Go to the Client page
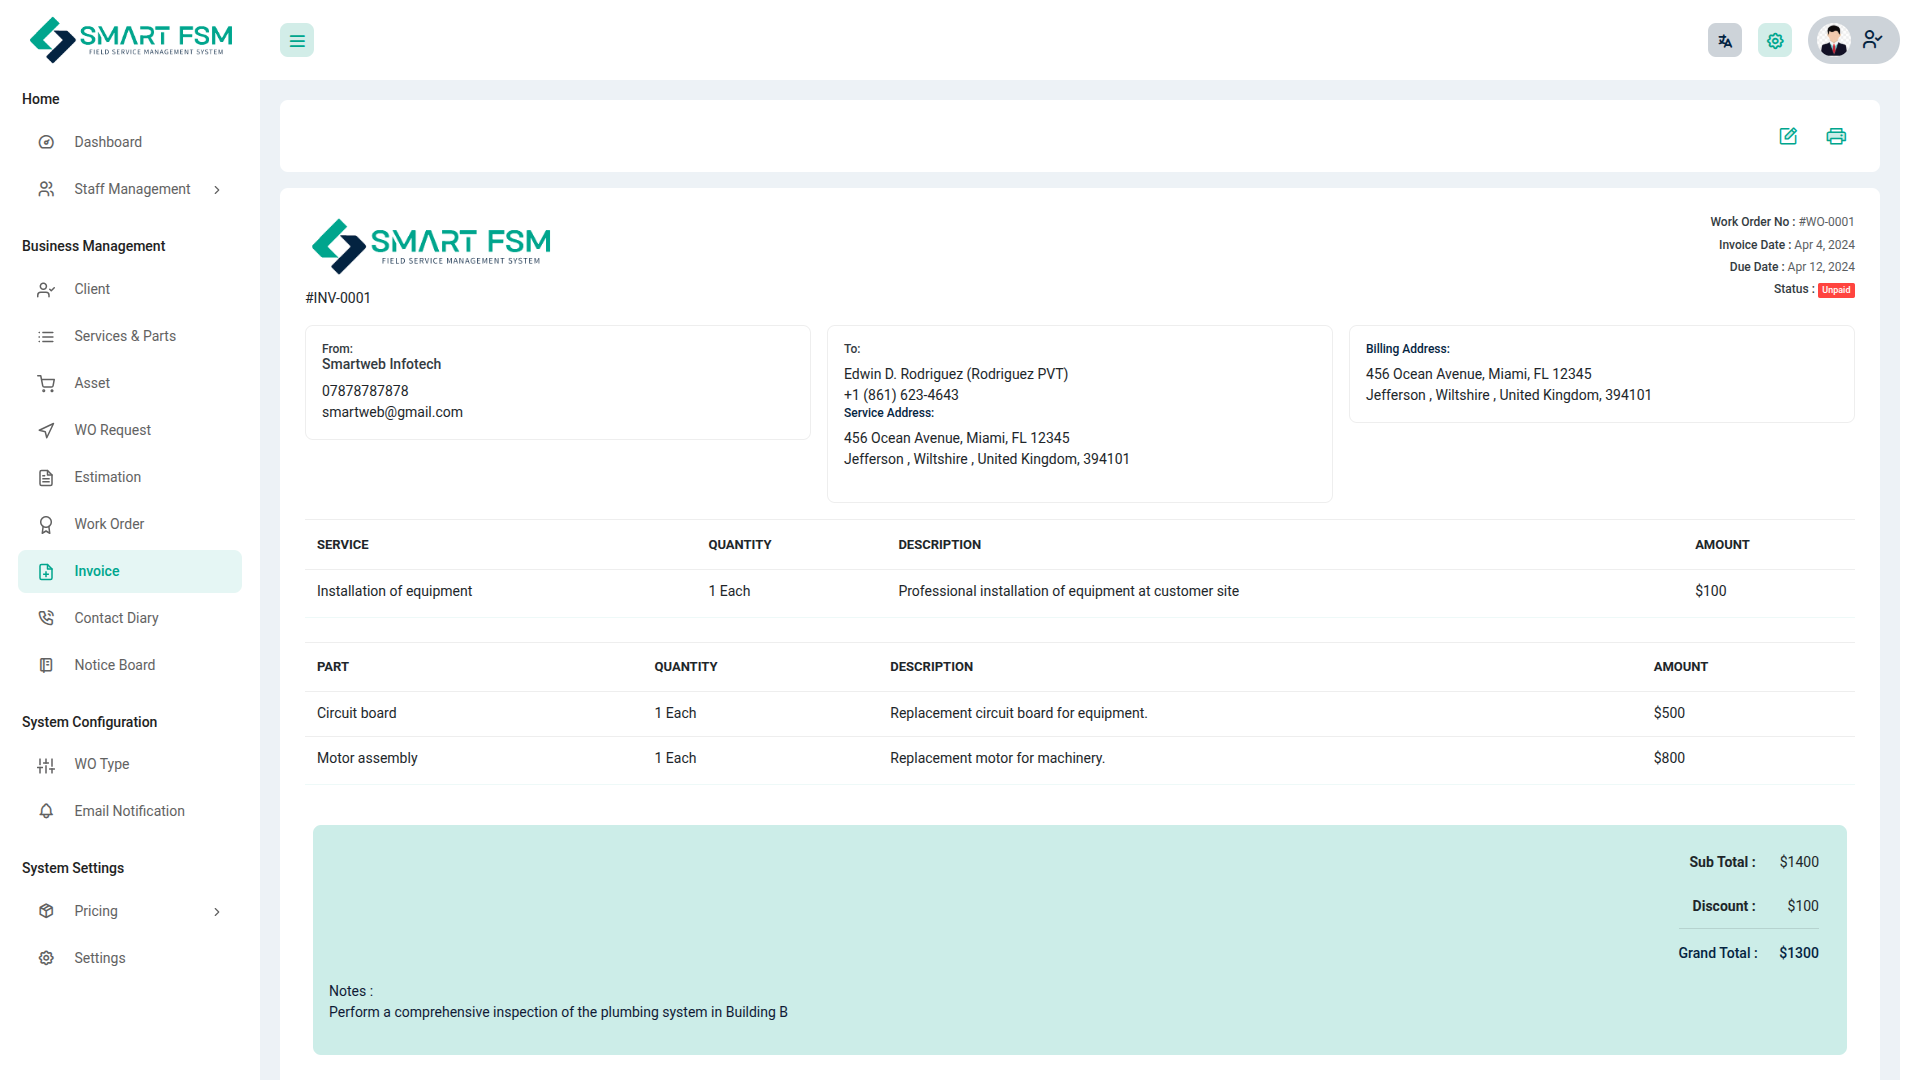The width and height of the screenshot is (1920, 1080). point(92,289)
